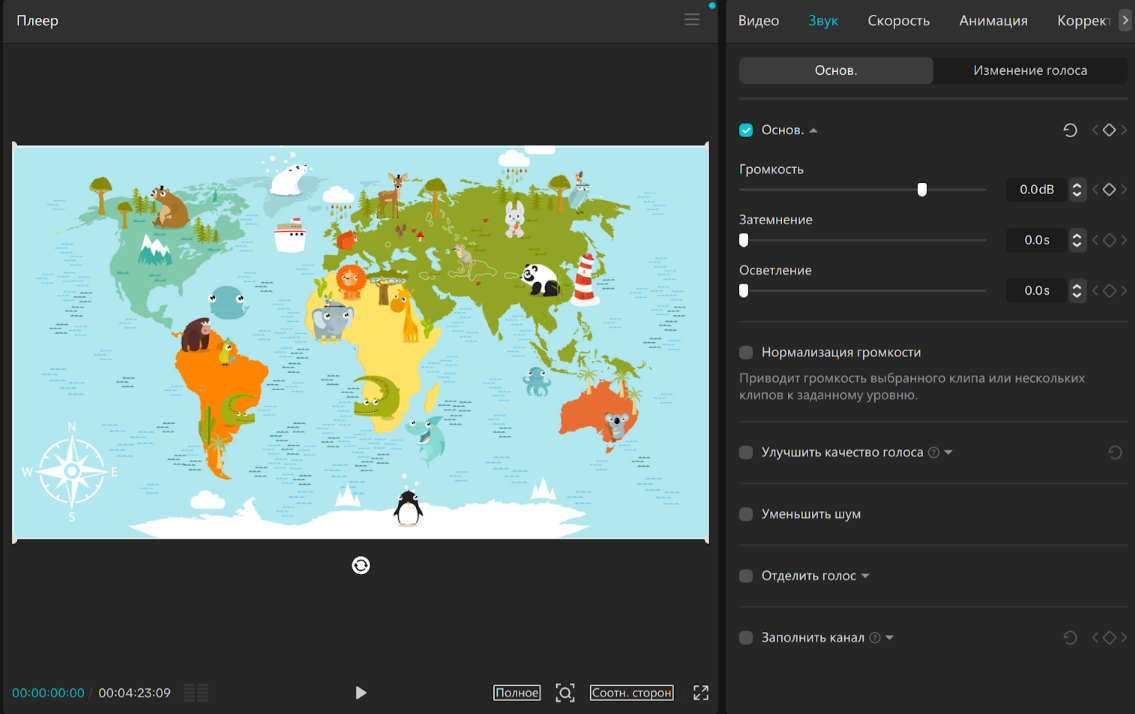Screen dimensions: 1135x714
Task: Switch to the Скорость tab
Action: click(x=898, y=21)
